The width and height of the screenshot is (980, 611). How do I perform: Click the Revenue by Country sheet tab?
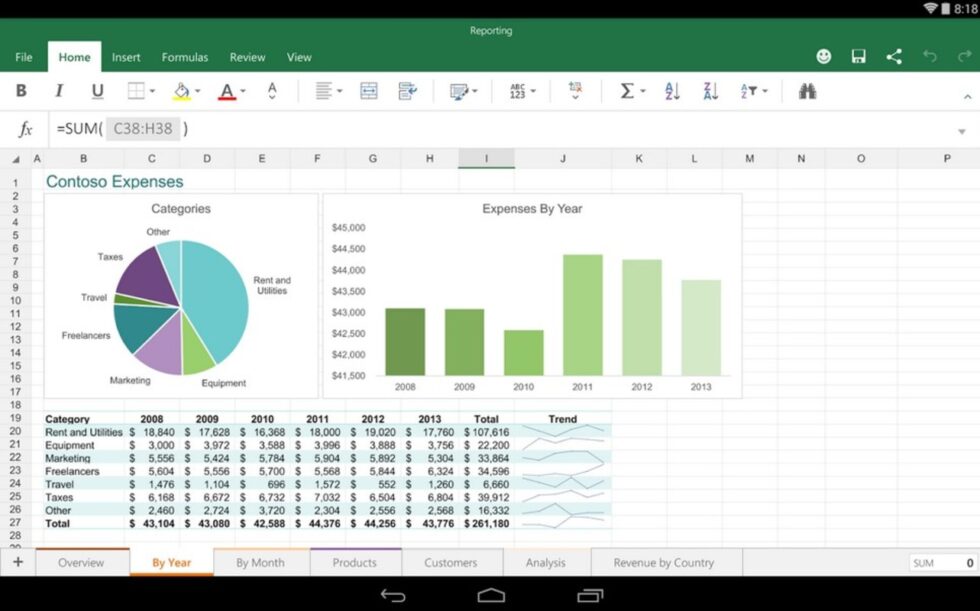666,562
